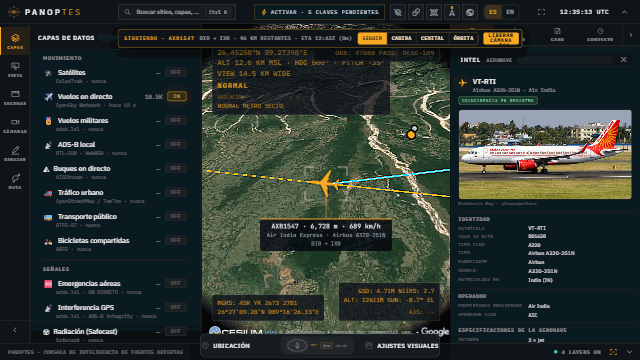Select the Dibujar pencil tool
The height and width of the screenshot is (360, 640).
point(15,153)
